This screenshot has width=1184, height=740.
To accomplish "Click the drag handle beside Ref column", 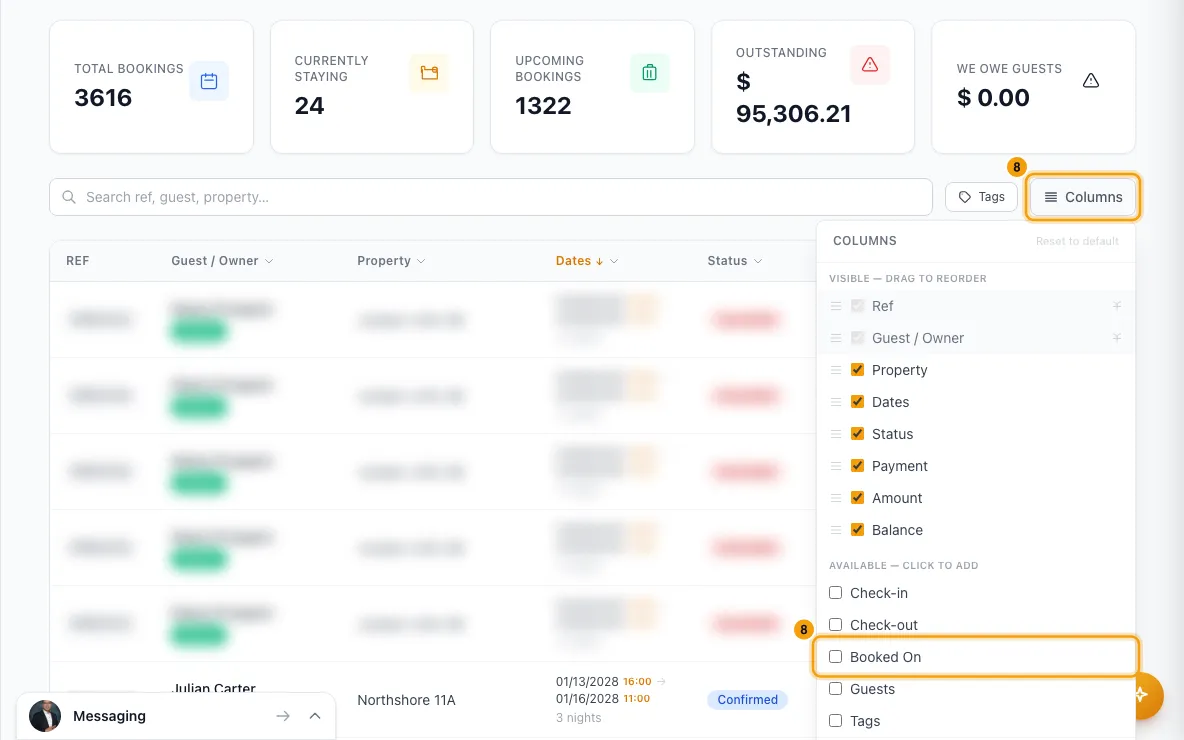I will point(836,306).
